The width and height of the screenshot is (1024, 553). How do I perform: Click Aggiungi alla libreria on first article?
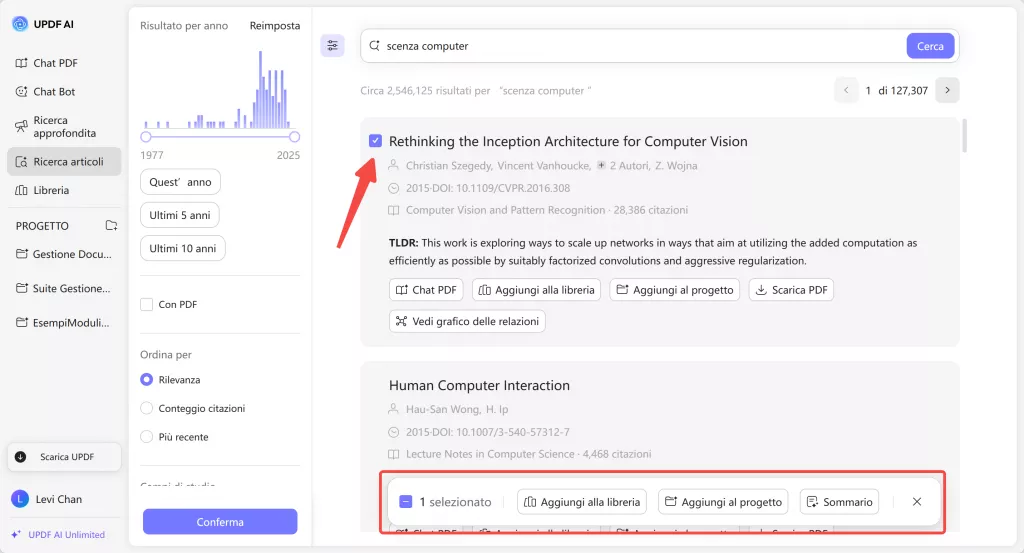click(x=537, y=290)
